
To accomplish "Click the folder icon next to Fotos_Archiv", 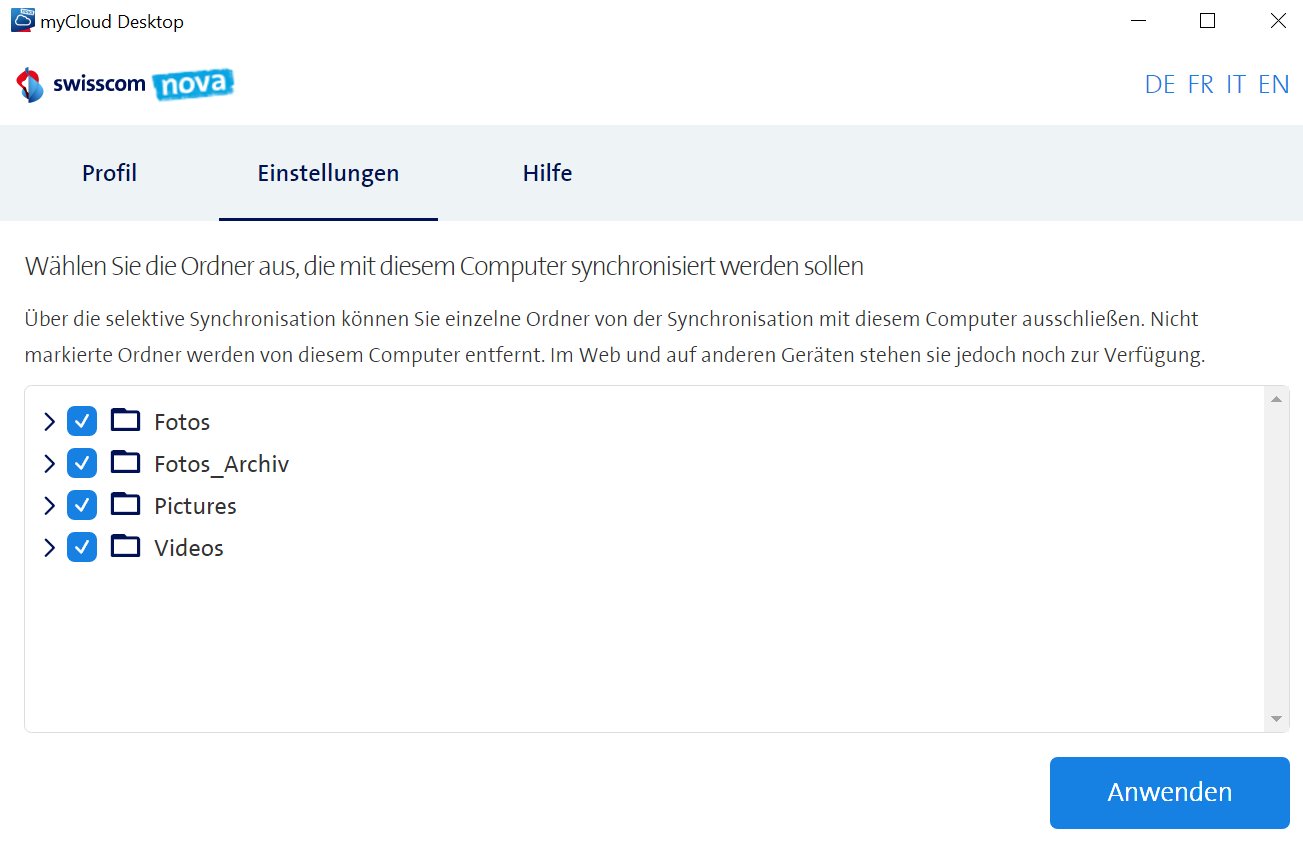I will pyautogui.click(x=125, y=463).
